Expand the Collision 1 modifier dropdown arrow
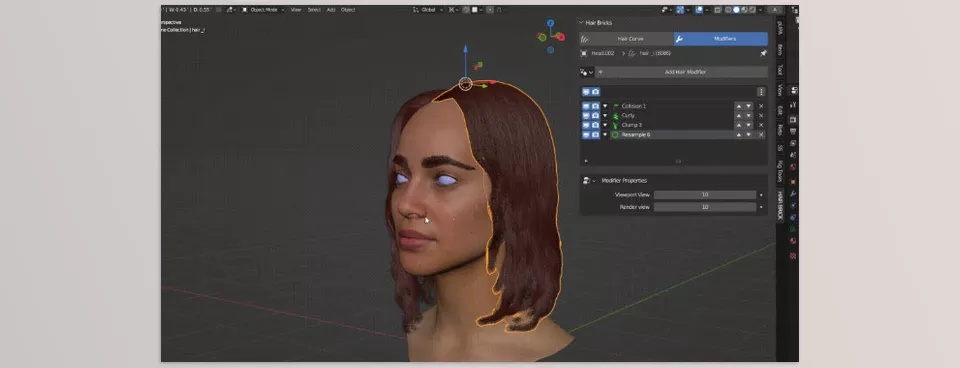 click(605, 106)
